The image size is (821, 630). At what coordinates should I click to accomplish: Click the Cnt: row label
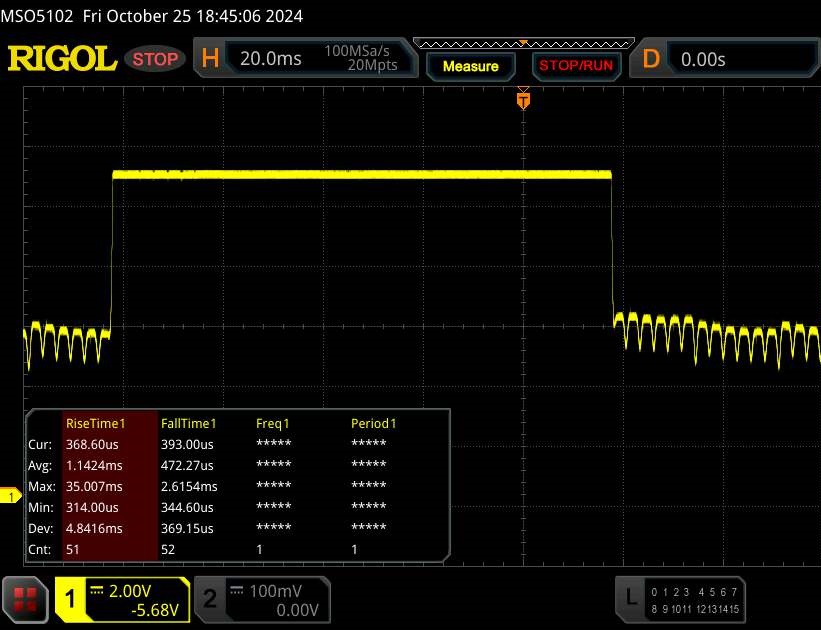39,549
